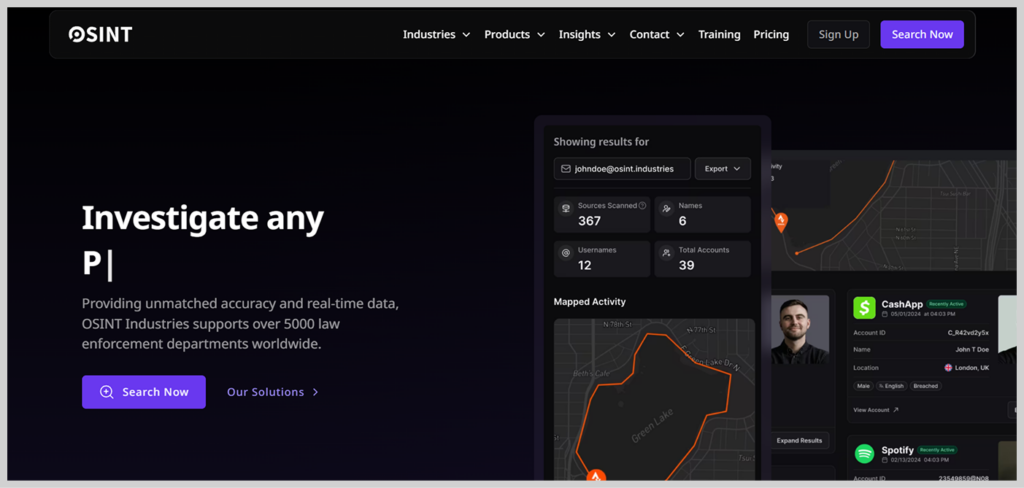Open the Pricing page
This screenshot has width=1024, height=488.
click(x=771, y=34)
